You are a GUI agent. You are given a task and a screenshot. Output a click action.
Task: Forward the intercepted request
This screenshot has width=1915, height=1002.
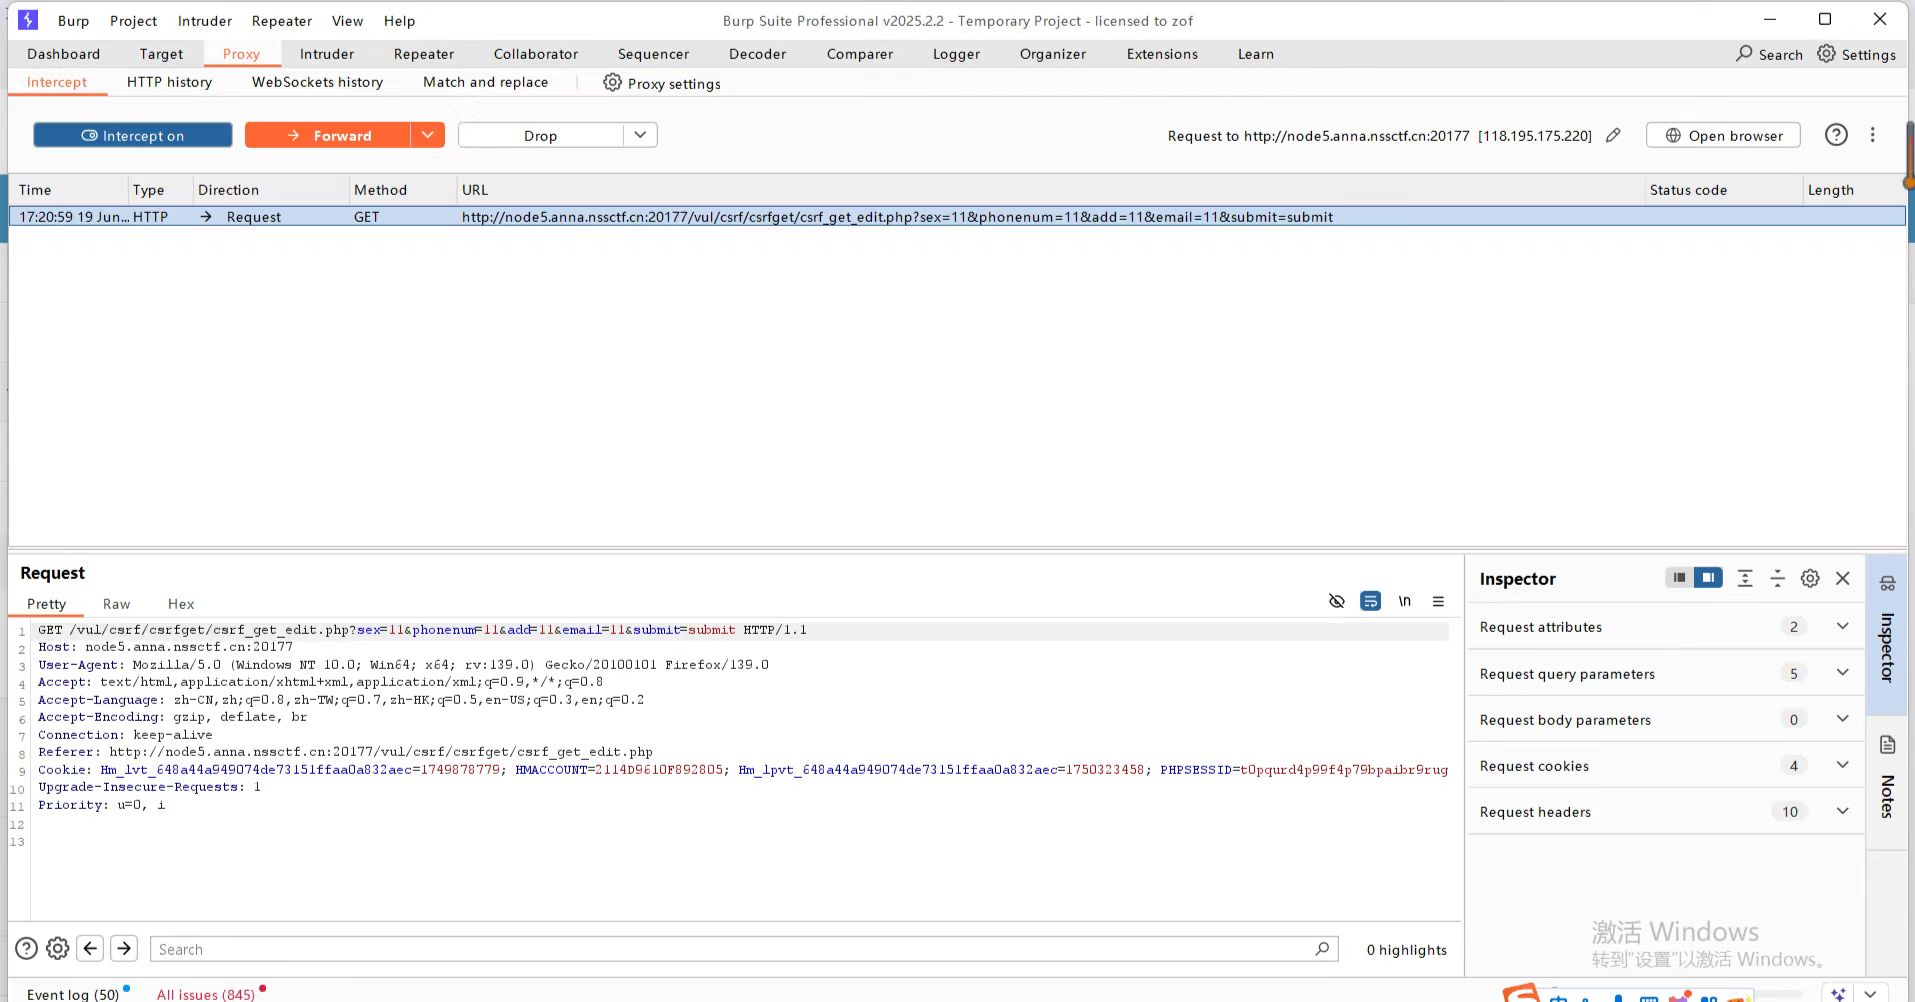click(x=328, y=135)
